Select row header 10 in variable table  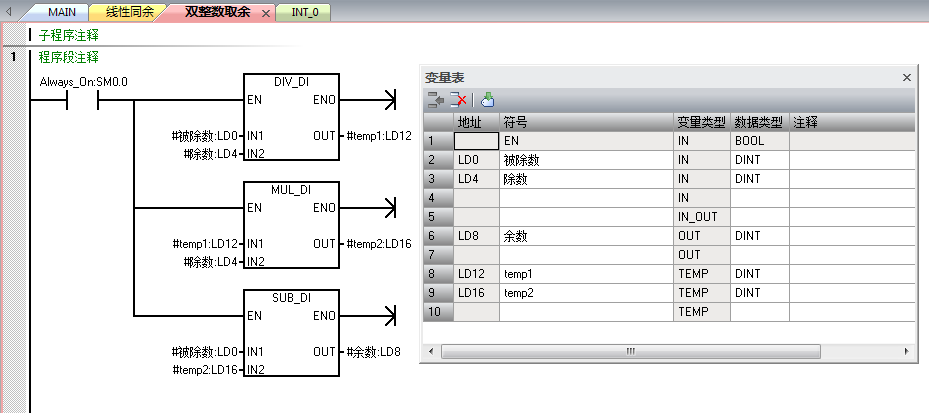click(x=438, y=312)
